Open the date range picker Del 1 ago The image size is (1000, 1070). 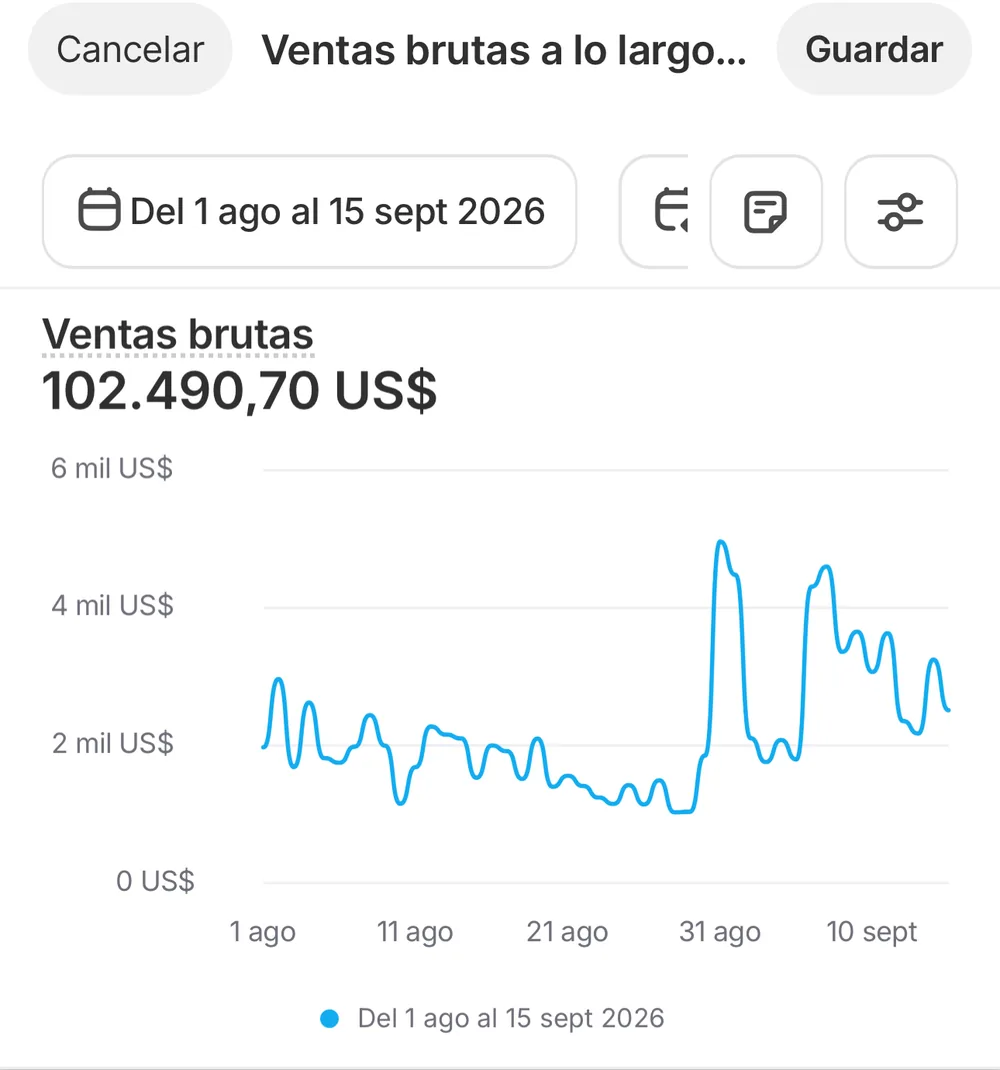[x=309, y=212]
